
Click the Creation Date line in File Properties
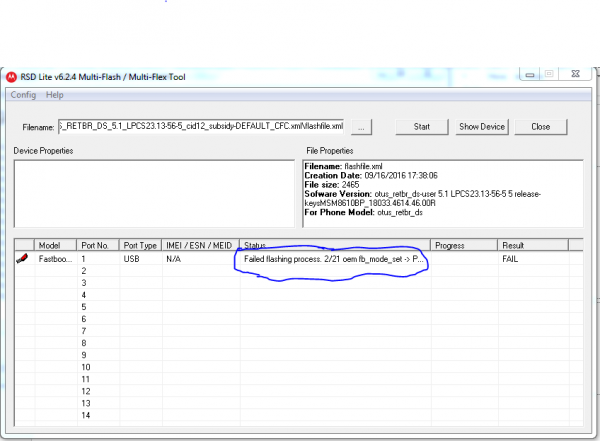pyautogui.click(x=371, y=176)
